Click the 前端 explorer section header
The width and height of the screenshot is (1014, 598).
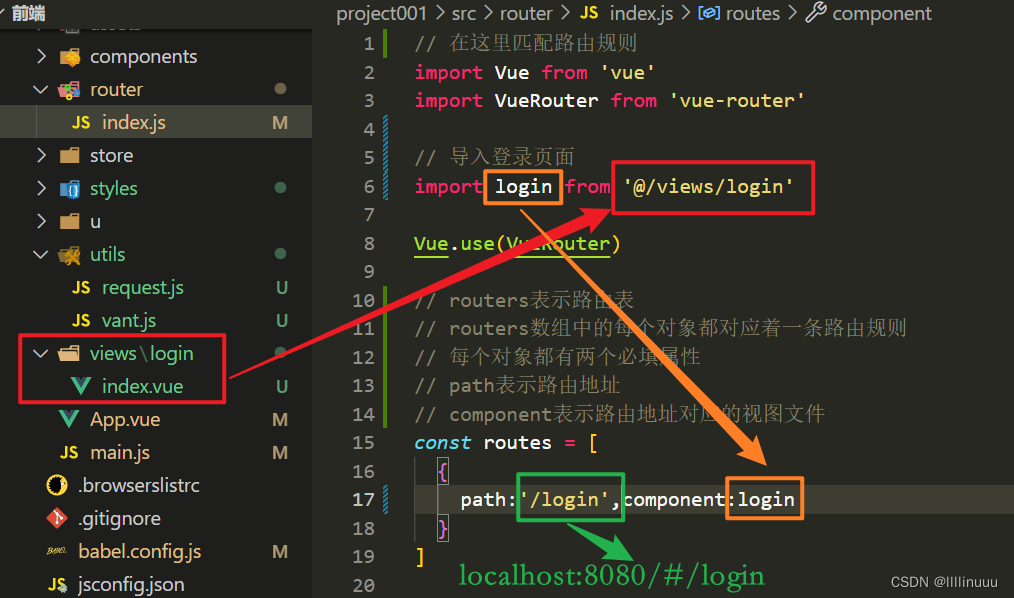(x=28, y=12)
